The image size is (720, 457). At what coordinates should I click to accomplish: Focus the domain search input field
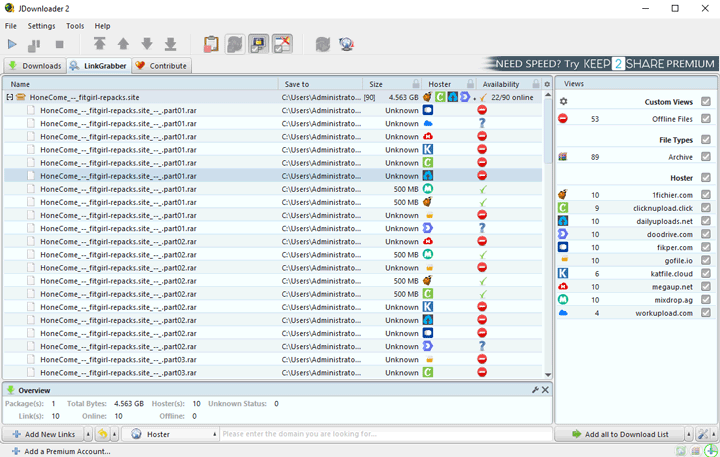point(386,434)
